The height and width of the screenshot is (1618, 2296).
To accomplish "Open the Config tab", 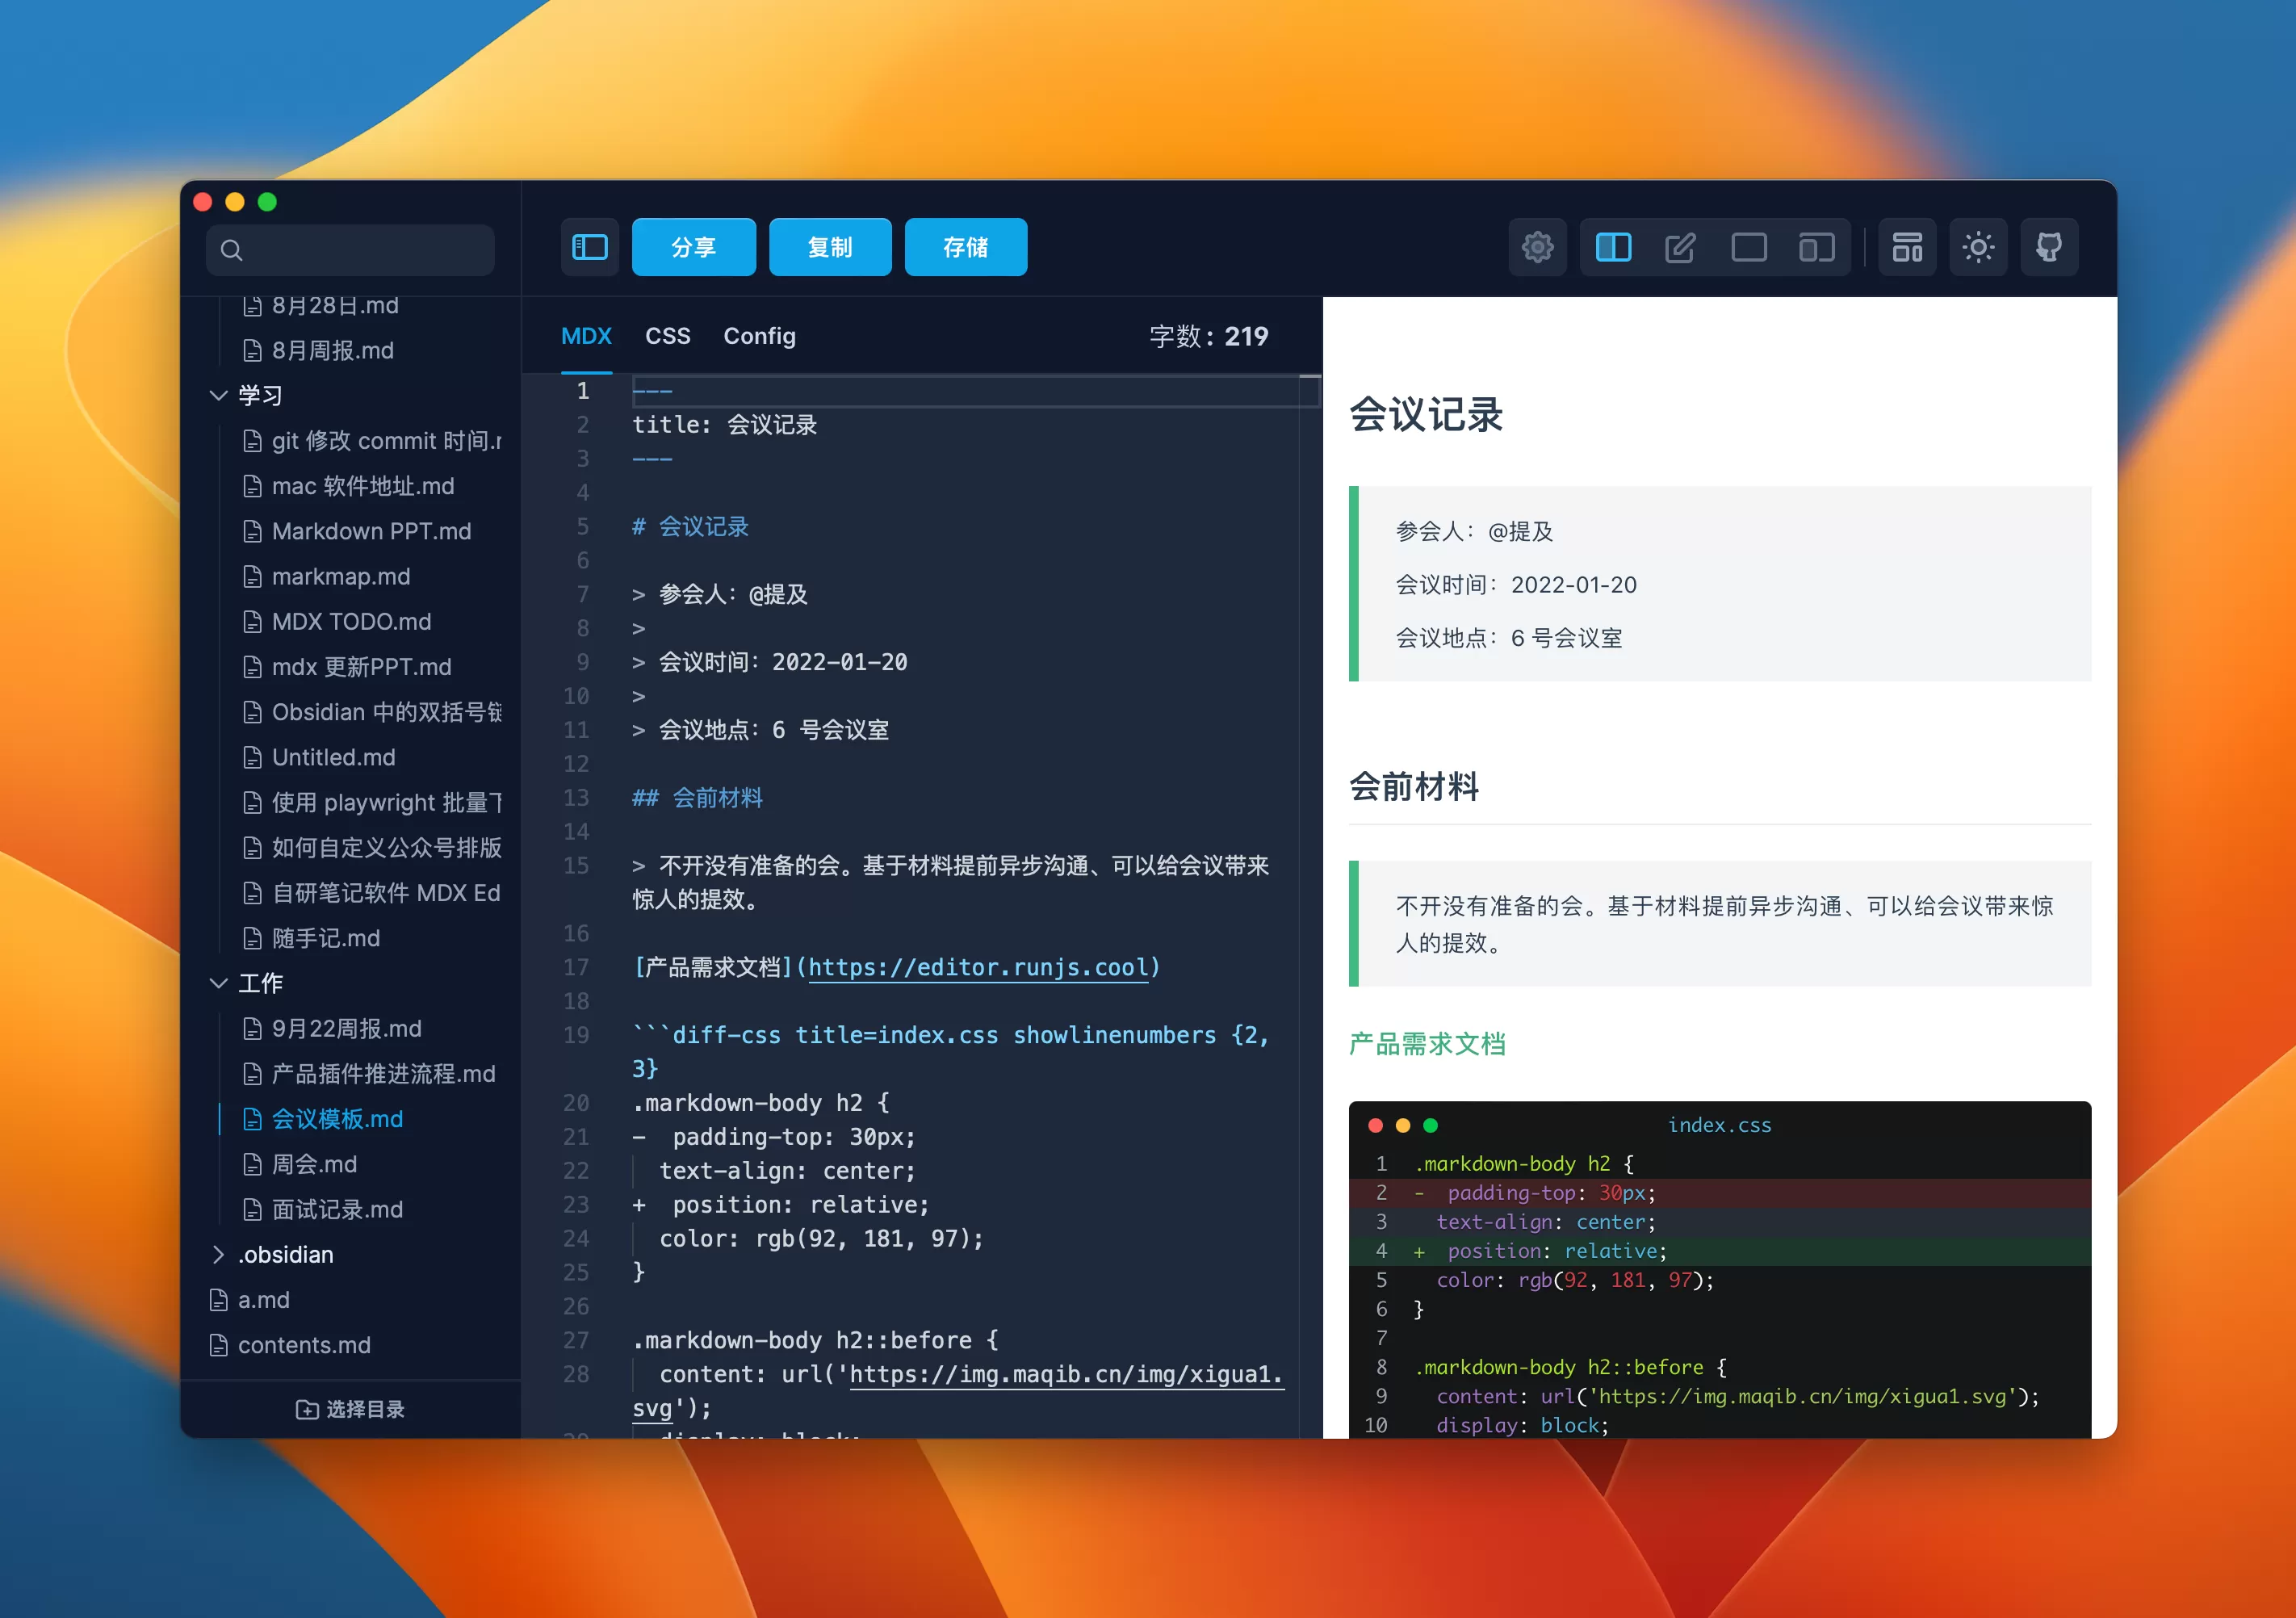I will click(x=759, y=336).
